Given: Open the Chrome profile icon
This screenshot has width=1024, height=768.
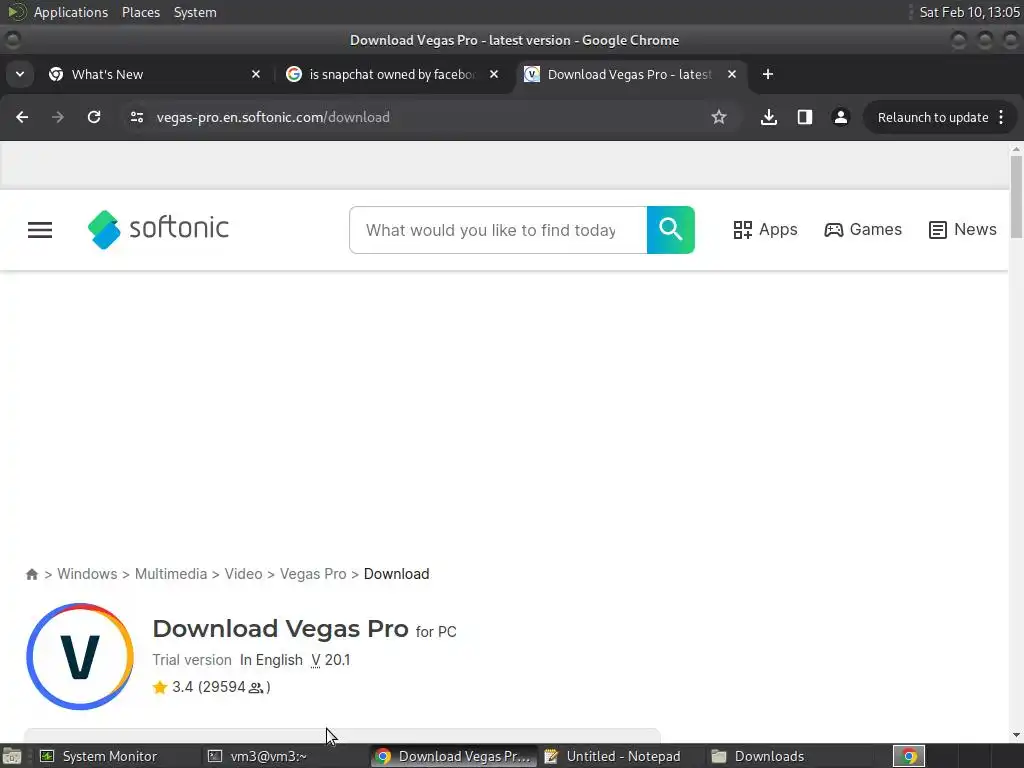Looking at the screenshot, I should 840,118.
